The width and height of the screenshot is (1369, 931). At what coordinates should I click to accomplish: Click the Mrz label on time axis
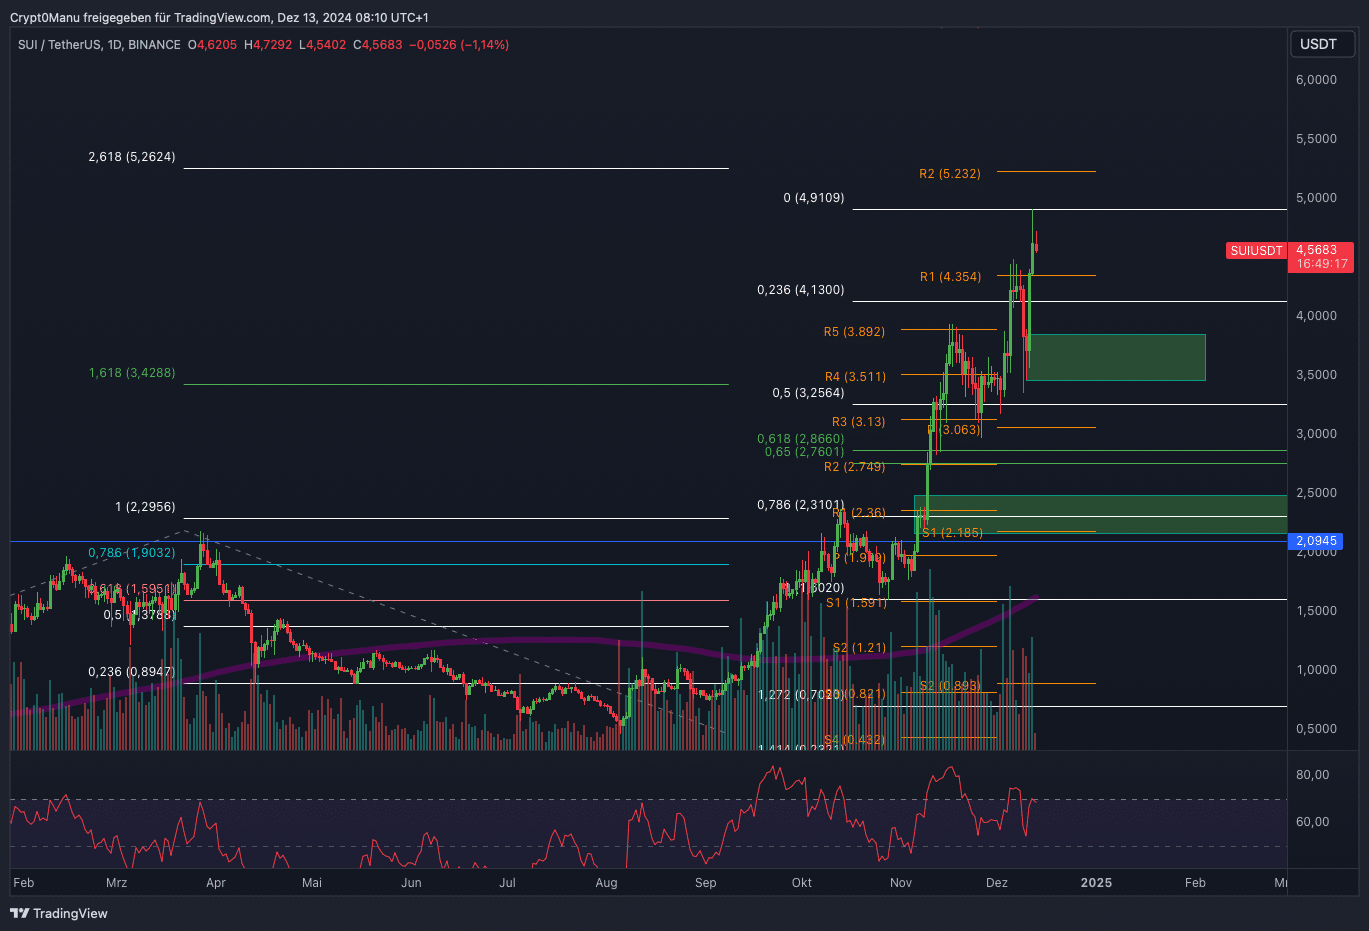(x=116, y=883)
